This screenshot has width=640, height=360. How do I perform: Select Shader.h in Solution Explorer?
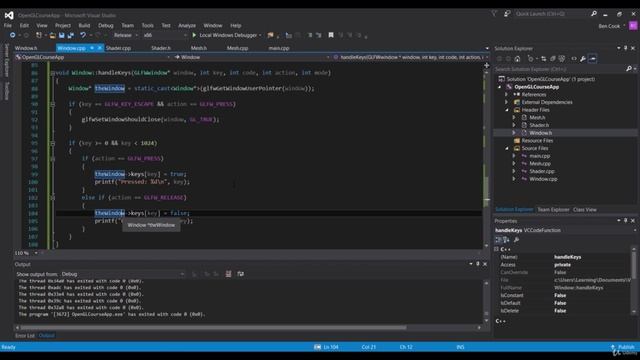[539, 125]
